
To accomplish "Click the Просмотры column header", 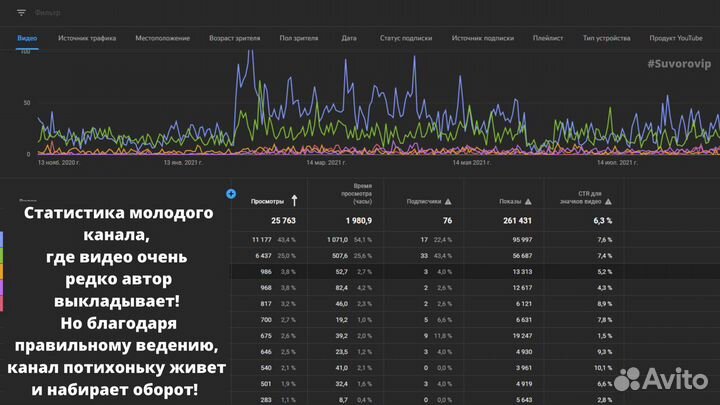I will pos(267,202).
